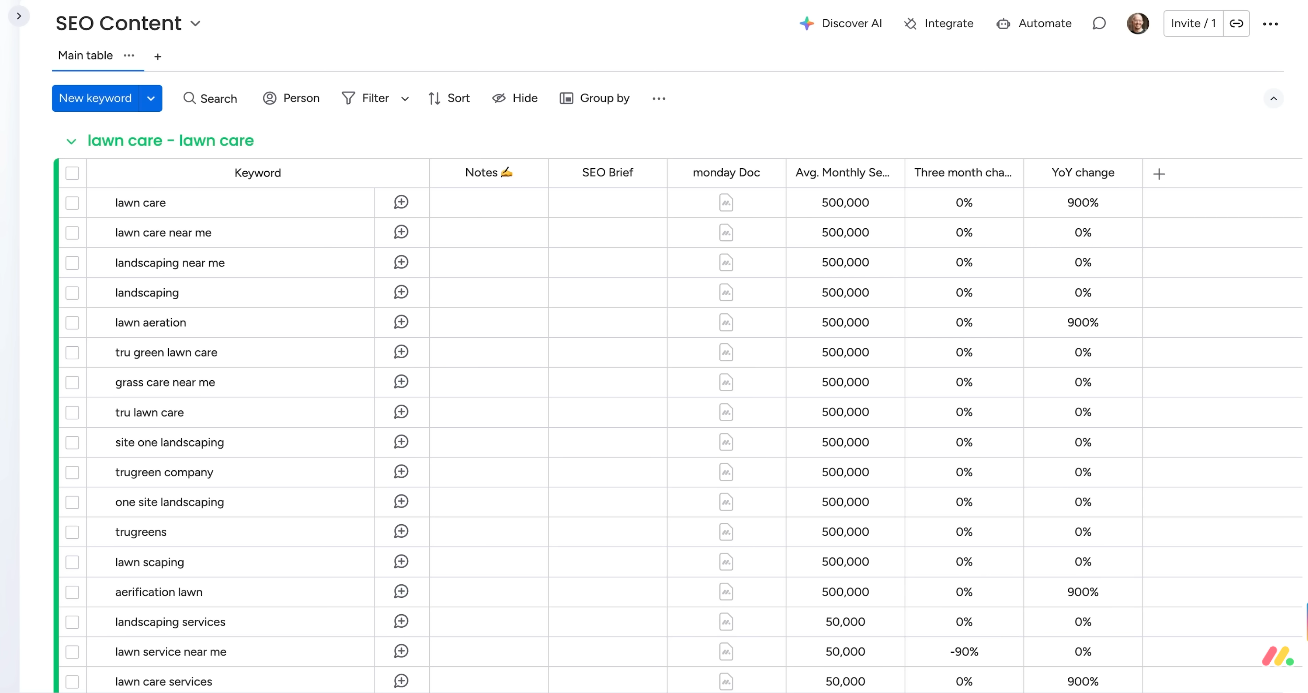Check the lawn care row checkbox

pos(72,203)
